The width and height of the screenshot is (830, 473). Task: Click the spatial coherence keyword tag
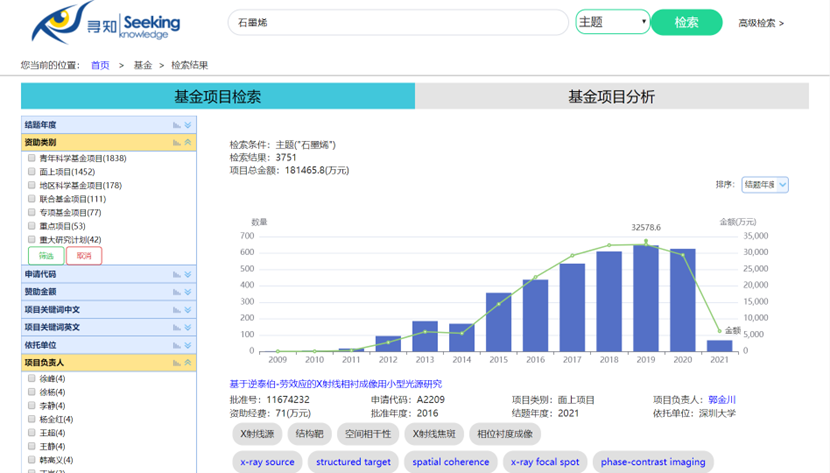pyautogui.click(x=451, y=462)
